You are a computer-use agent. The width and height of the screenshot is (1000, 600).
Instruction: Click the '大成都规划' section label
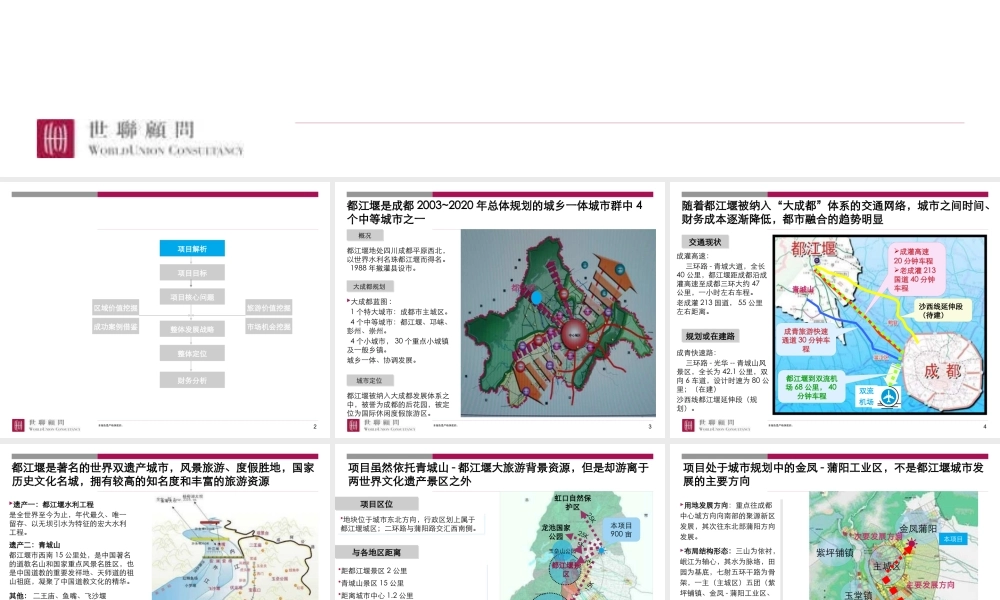(x=370, y=287)
